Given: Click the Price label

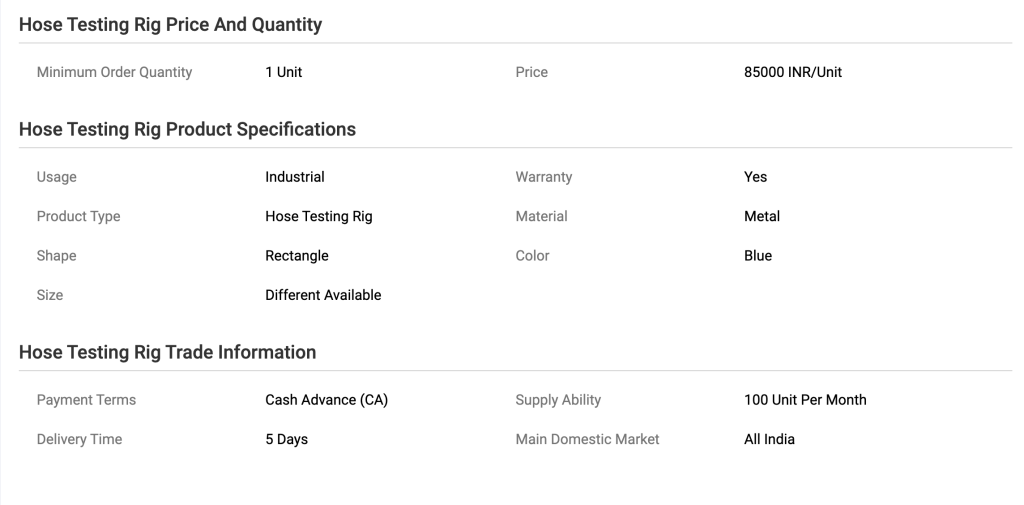Looking at the screenshot, I should pyautogui.click(x=532, y=73).
